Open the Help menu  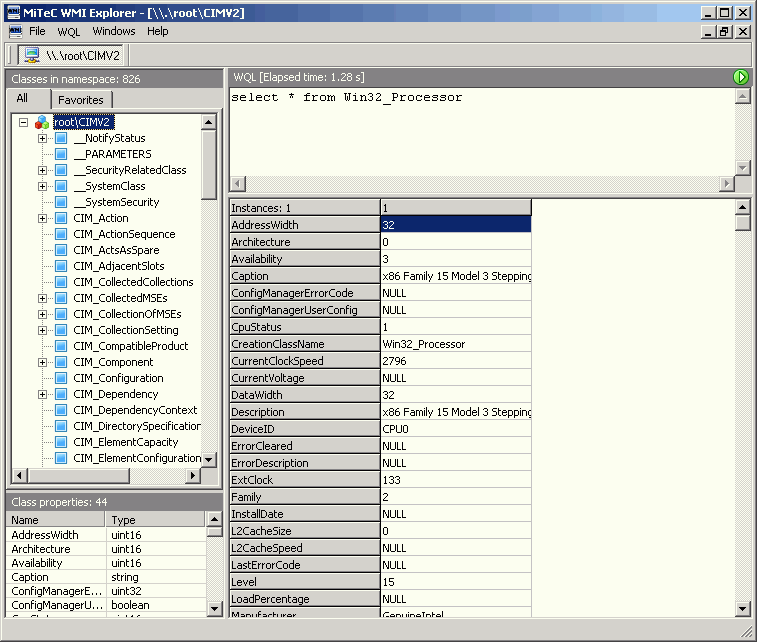pos(158,31)
